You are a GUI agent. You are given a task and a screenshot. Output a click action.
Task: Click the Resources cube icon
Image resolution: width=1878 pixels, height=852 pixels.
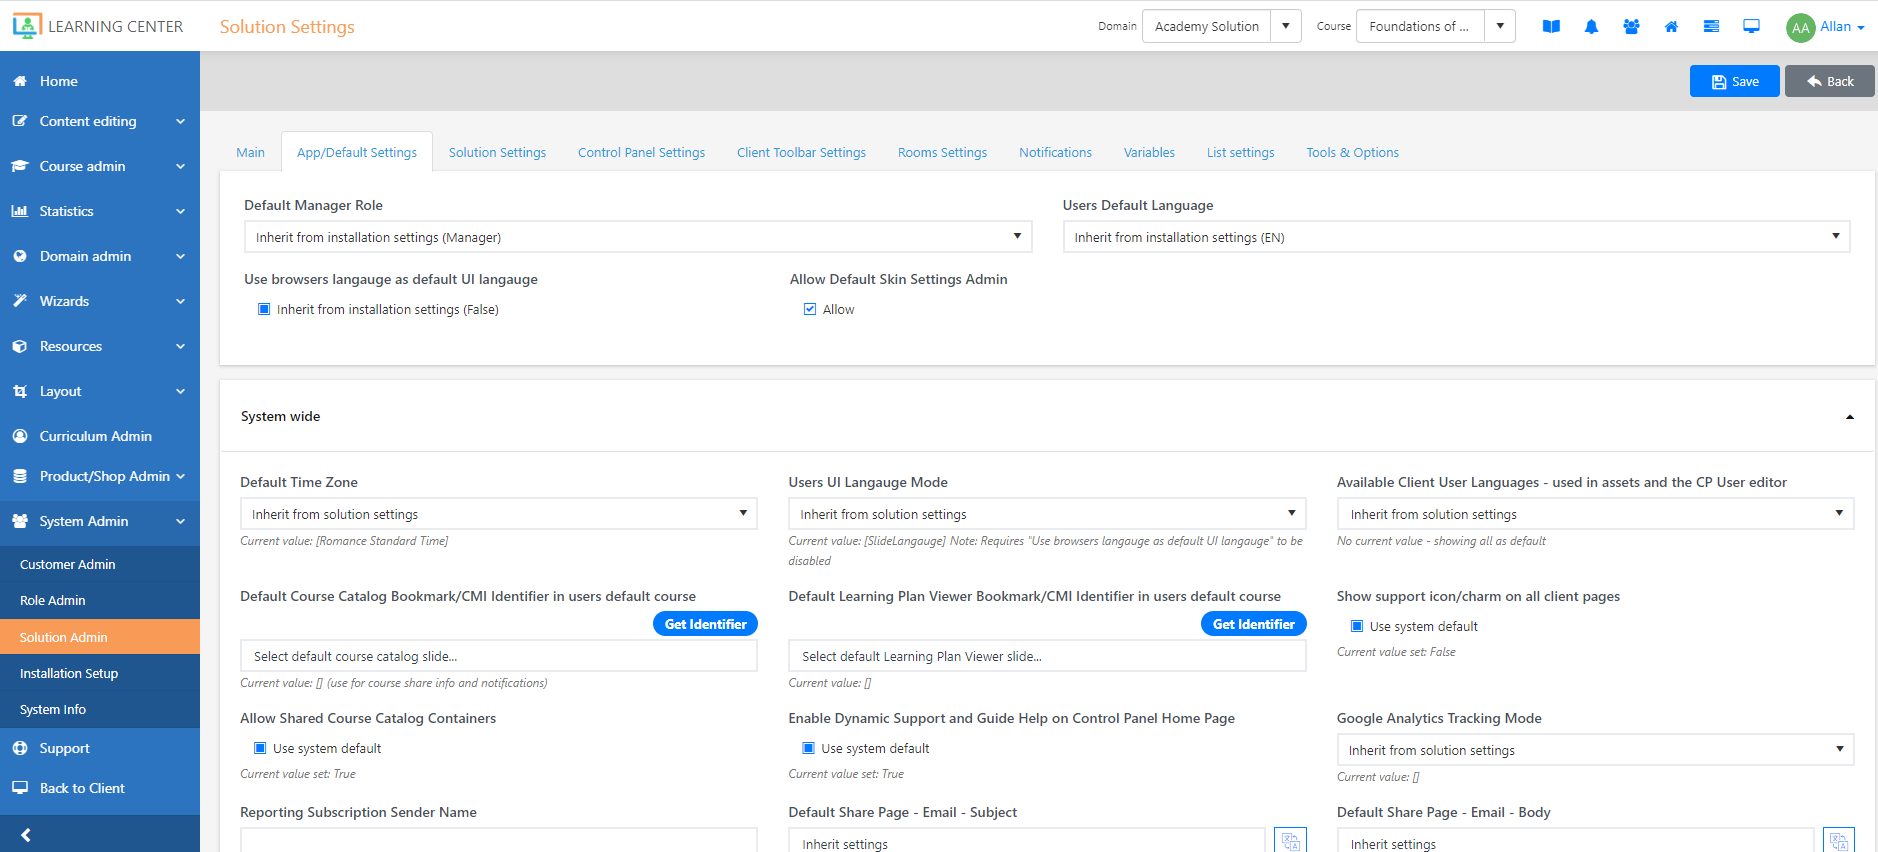pyautogui.click(x=20, y=346)
